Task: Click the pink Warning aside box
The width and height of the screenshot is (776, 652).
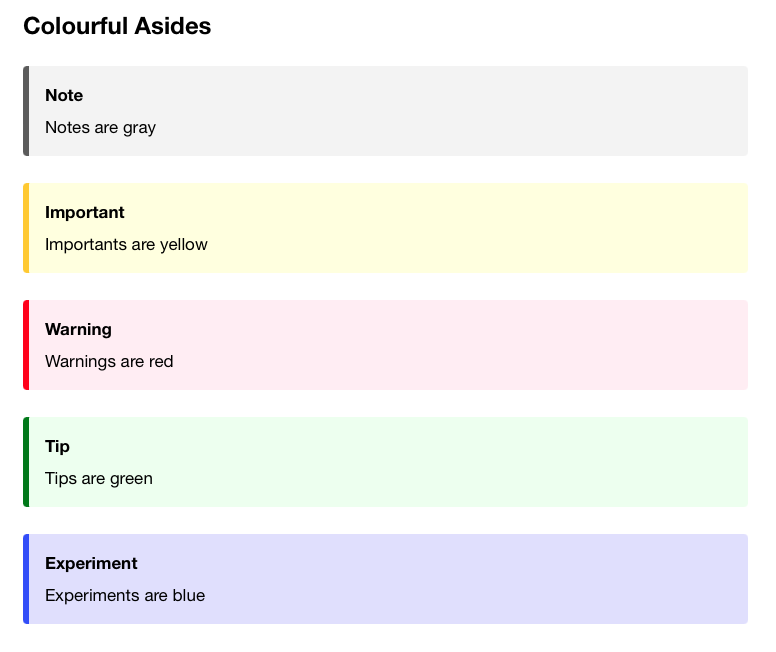Action: tap(386, 345)
